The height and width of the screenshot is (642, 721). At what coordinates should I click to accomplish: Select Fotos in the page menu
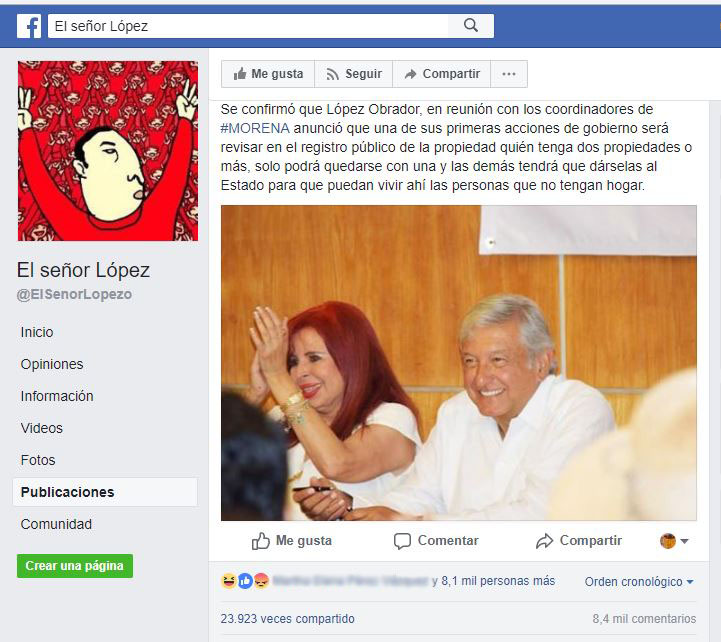pyautogui.click(x=38, y=460)
